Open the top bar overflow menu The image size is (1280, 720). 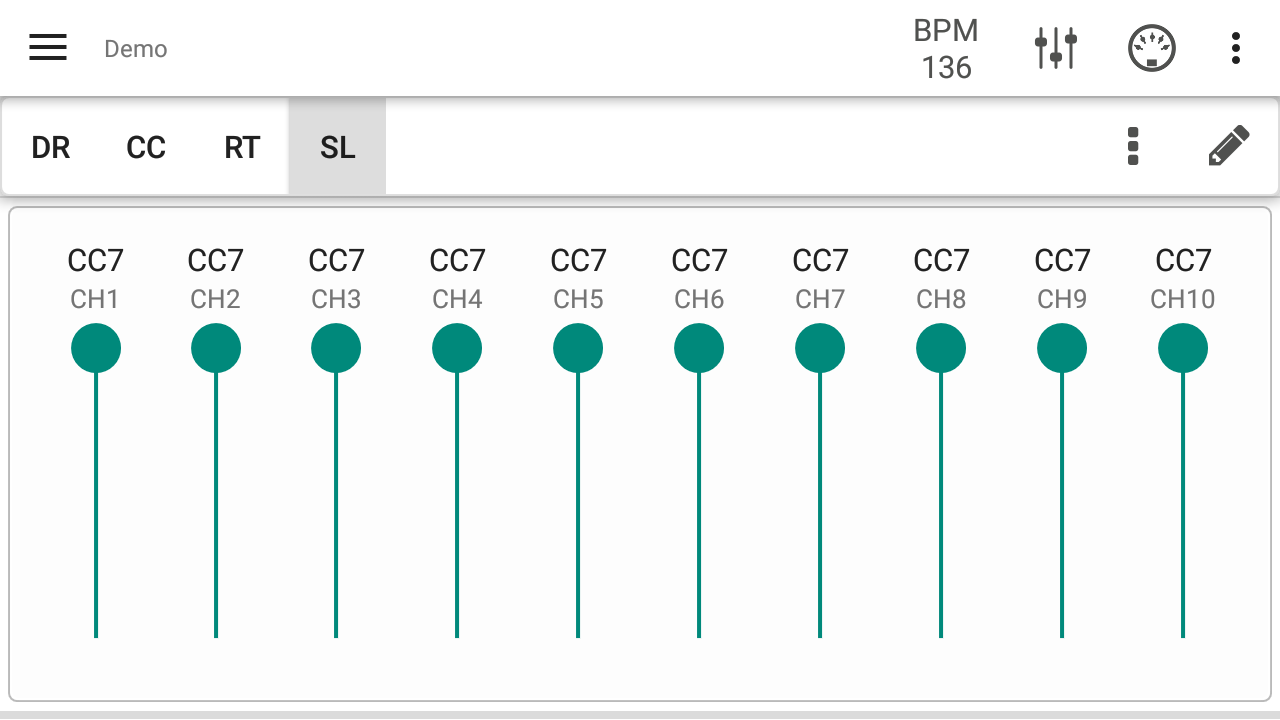[x=1236, y=48]
